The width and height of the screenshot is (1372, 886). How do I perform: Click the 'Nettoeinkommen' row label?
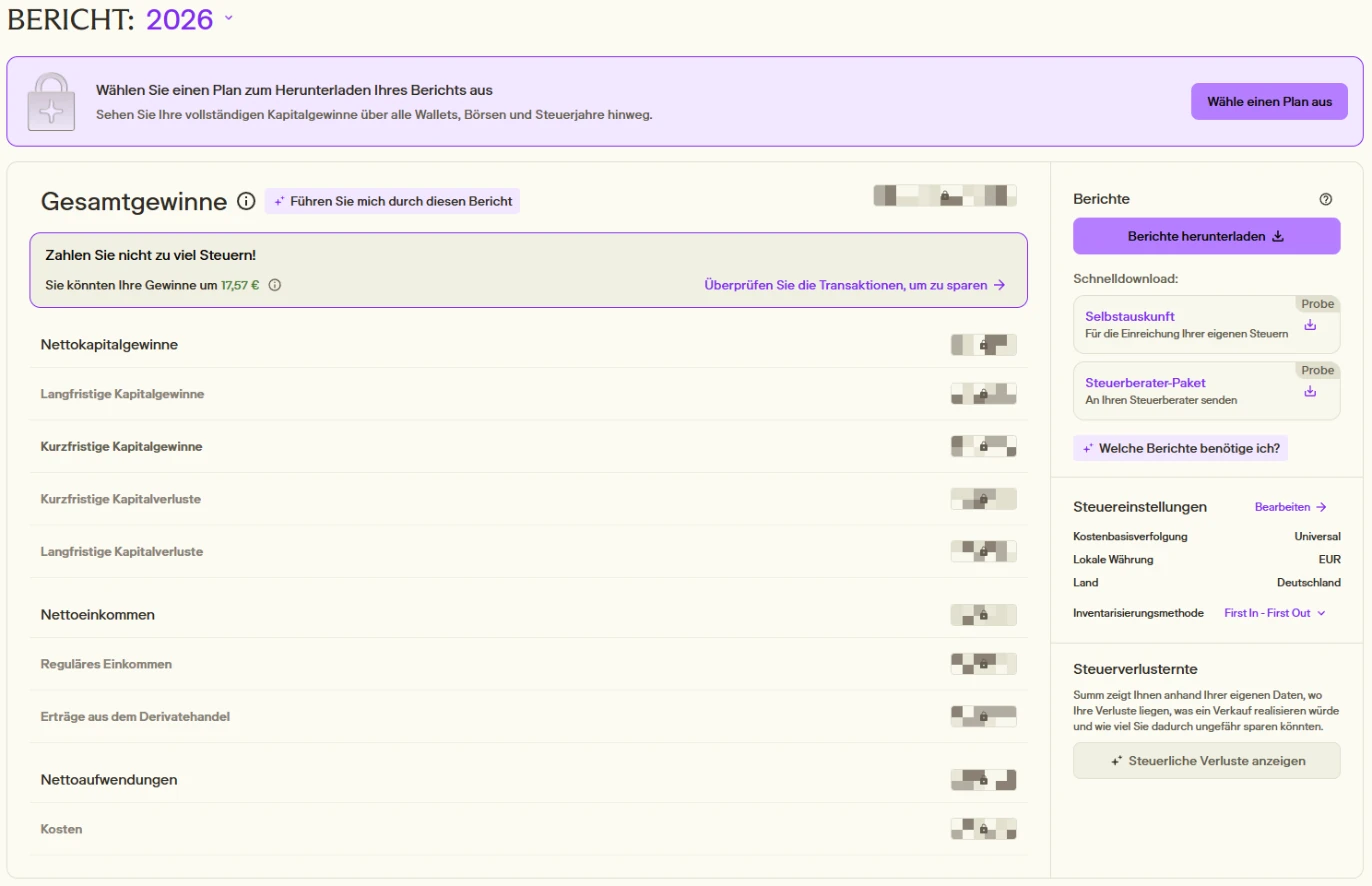pos(98,614)
